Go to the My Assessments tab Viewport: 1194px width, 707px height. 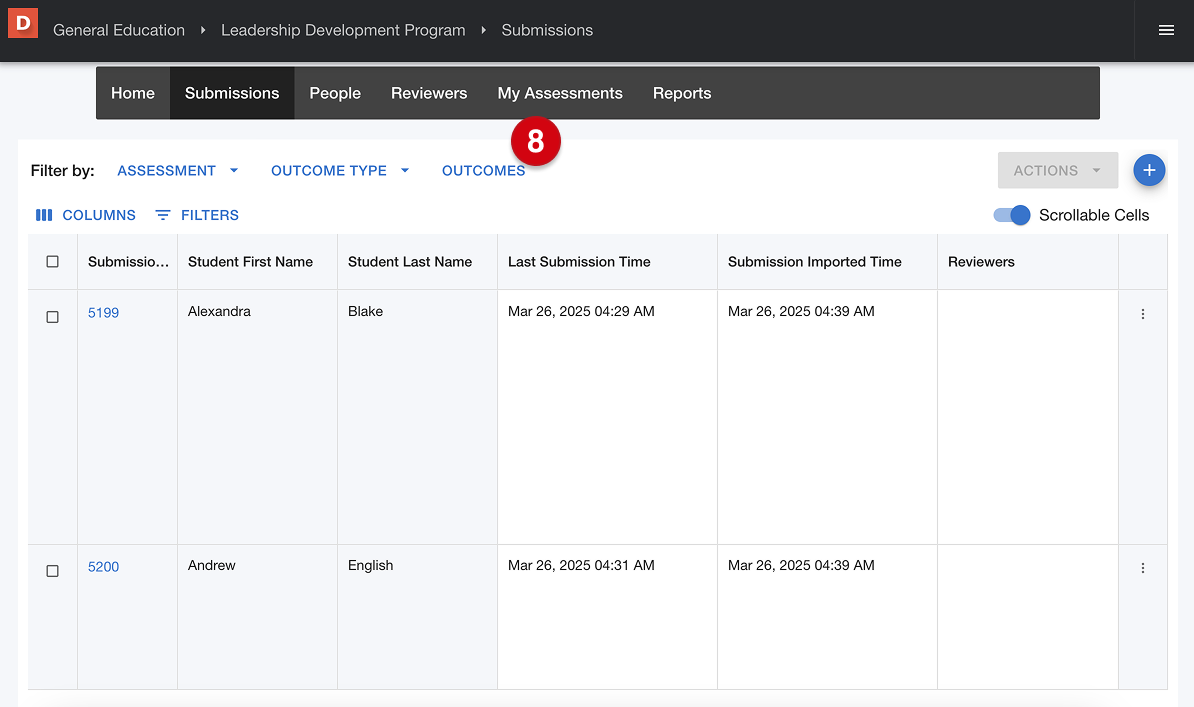coord(560,93)
